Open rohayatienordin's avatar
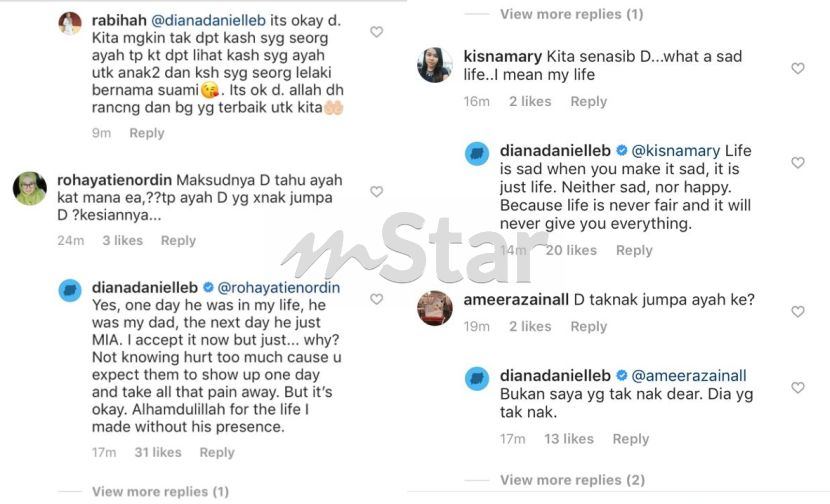The image size is (830, 504). tap(30, 188)
